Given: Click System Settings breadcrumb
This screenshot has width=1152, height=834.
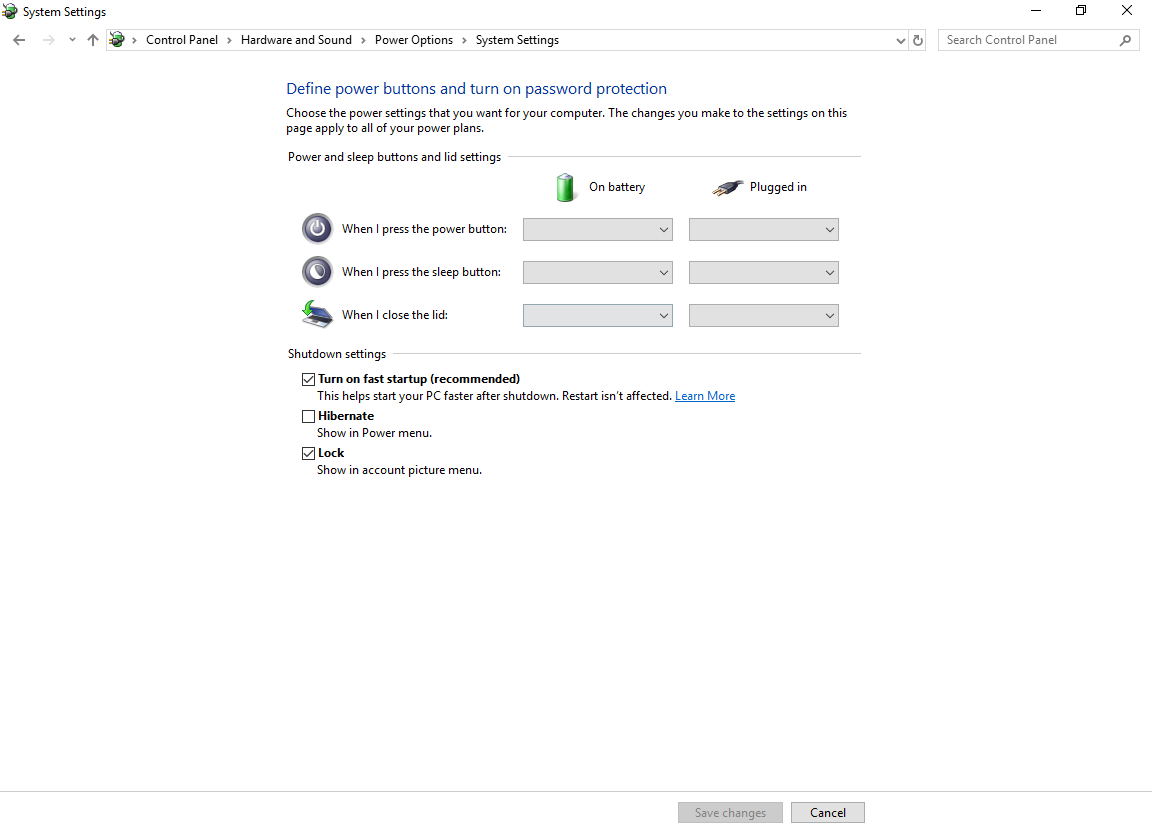Looking at the screenshot, I should click(x=517, y=40).
